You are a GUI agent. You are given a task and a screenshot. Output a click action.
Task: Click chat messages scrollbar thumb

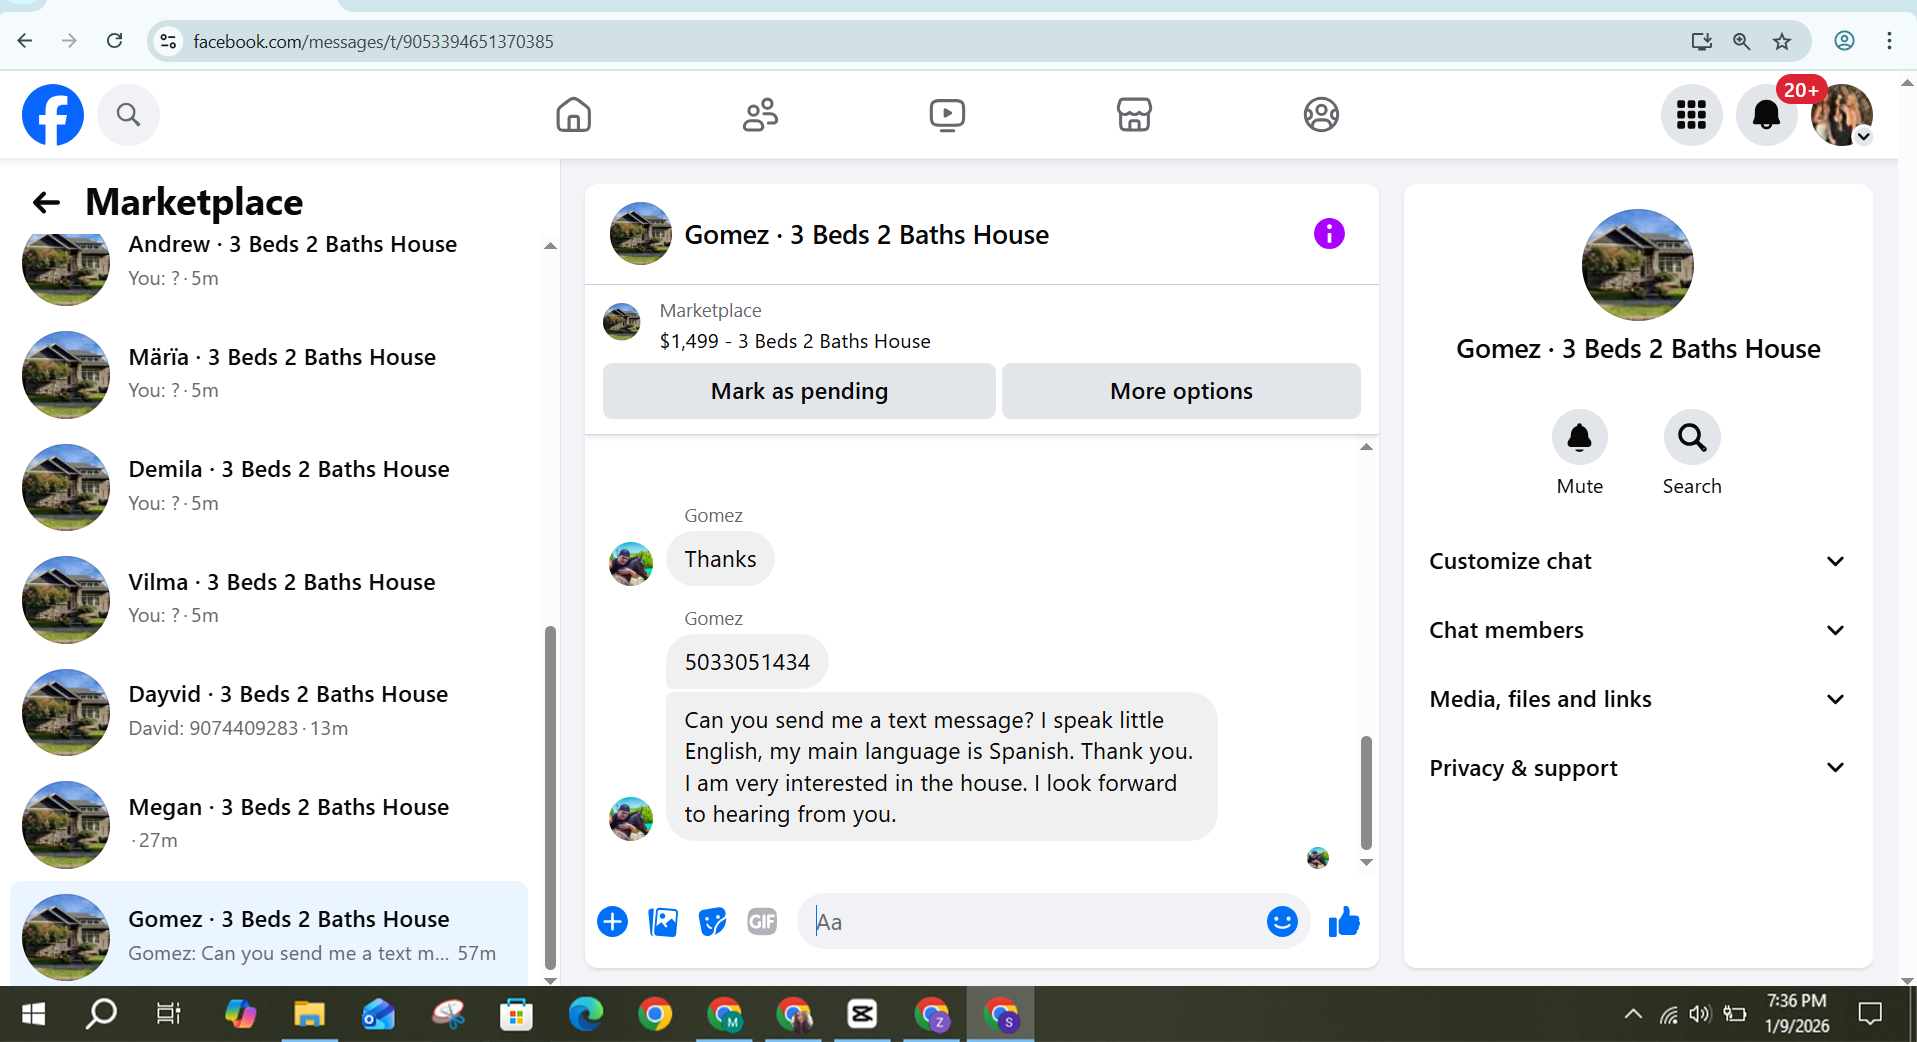click(1366, 792)
